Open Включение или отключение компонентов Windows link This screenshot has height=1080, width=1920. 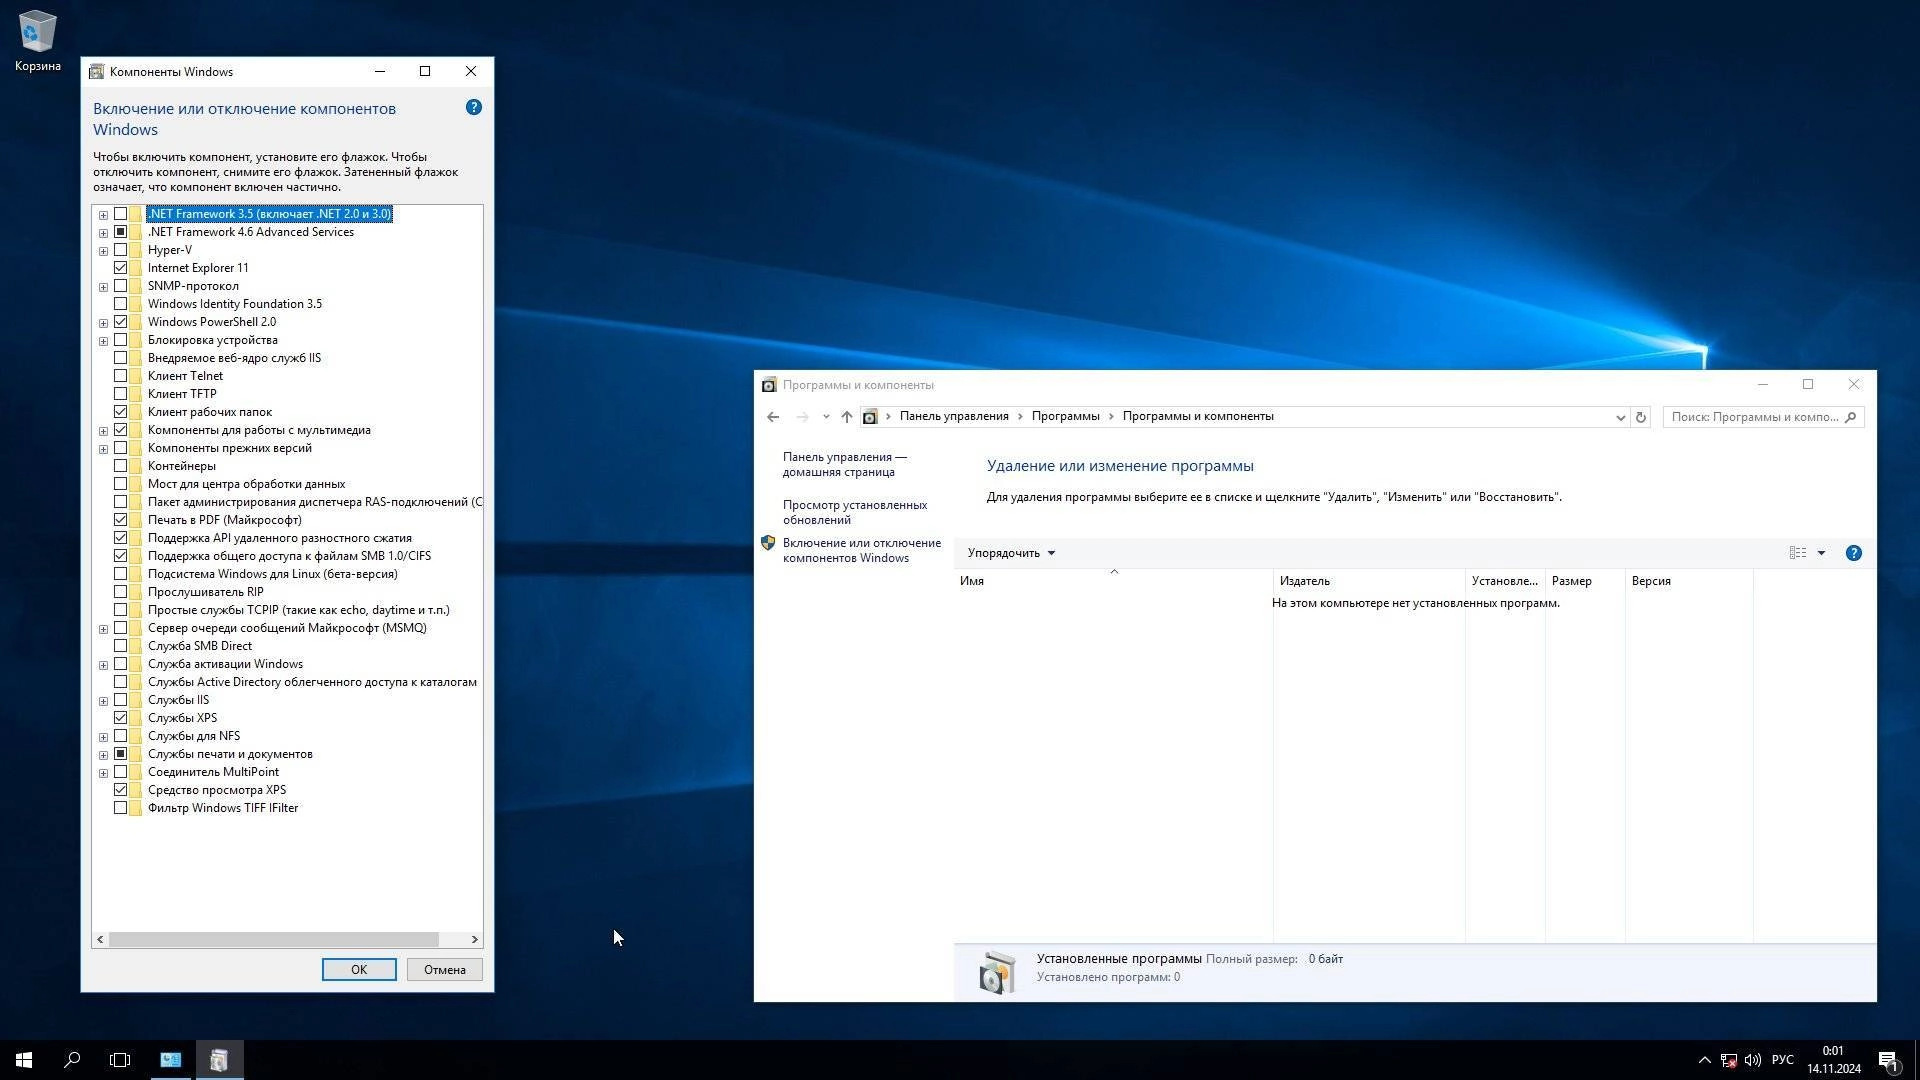[x=862, y=551]
